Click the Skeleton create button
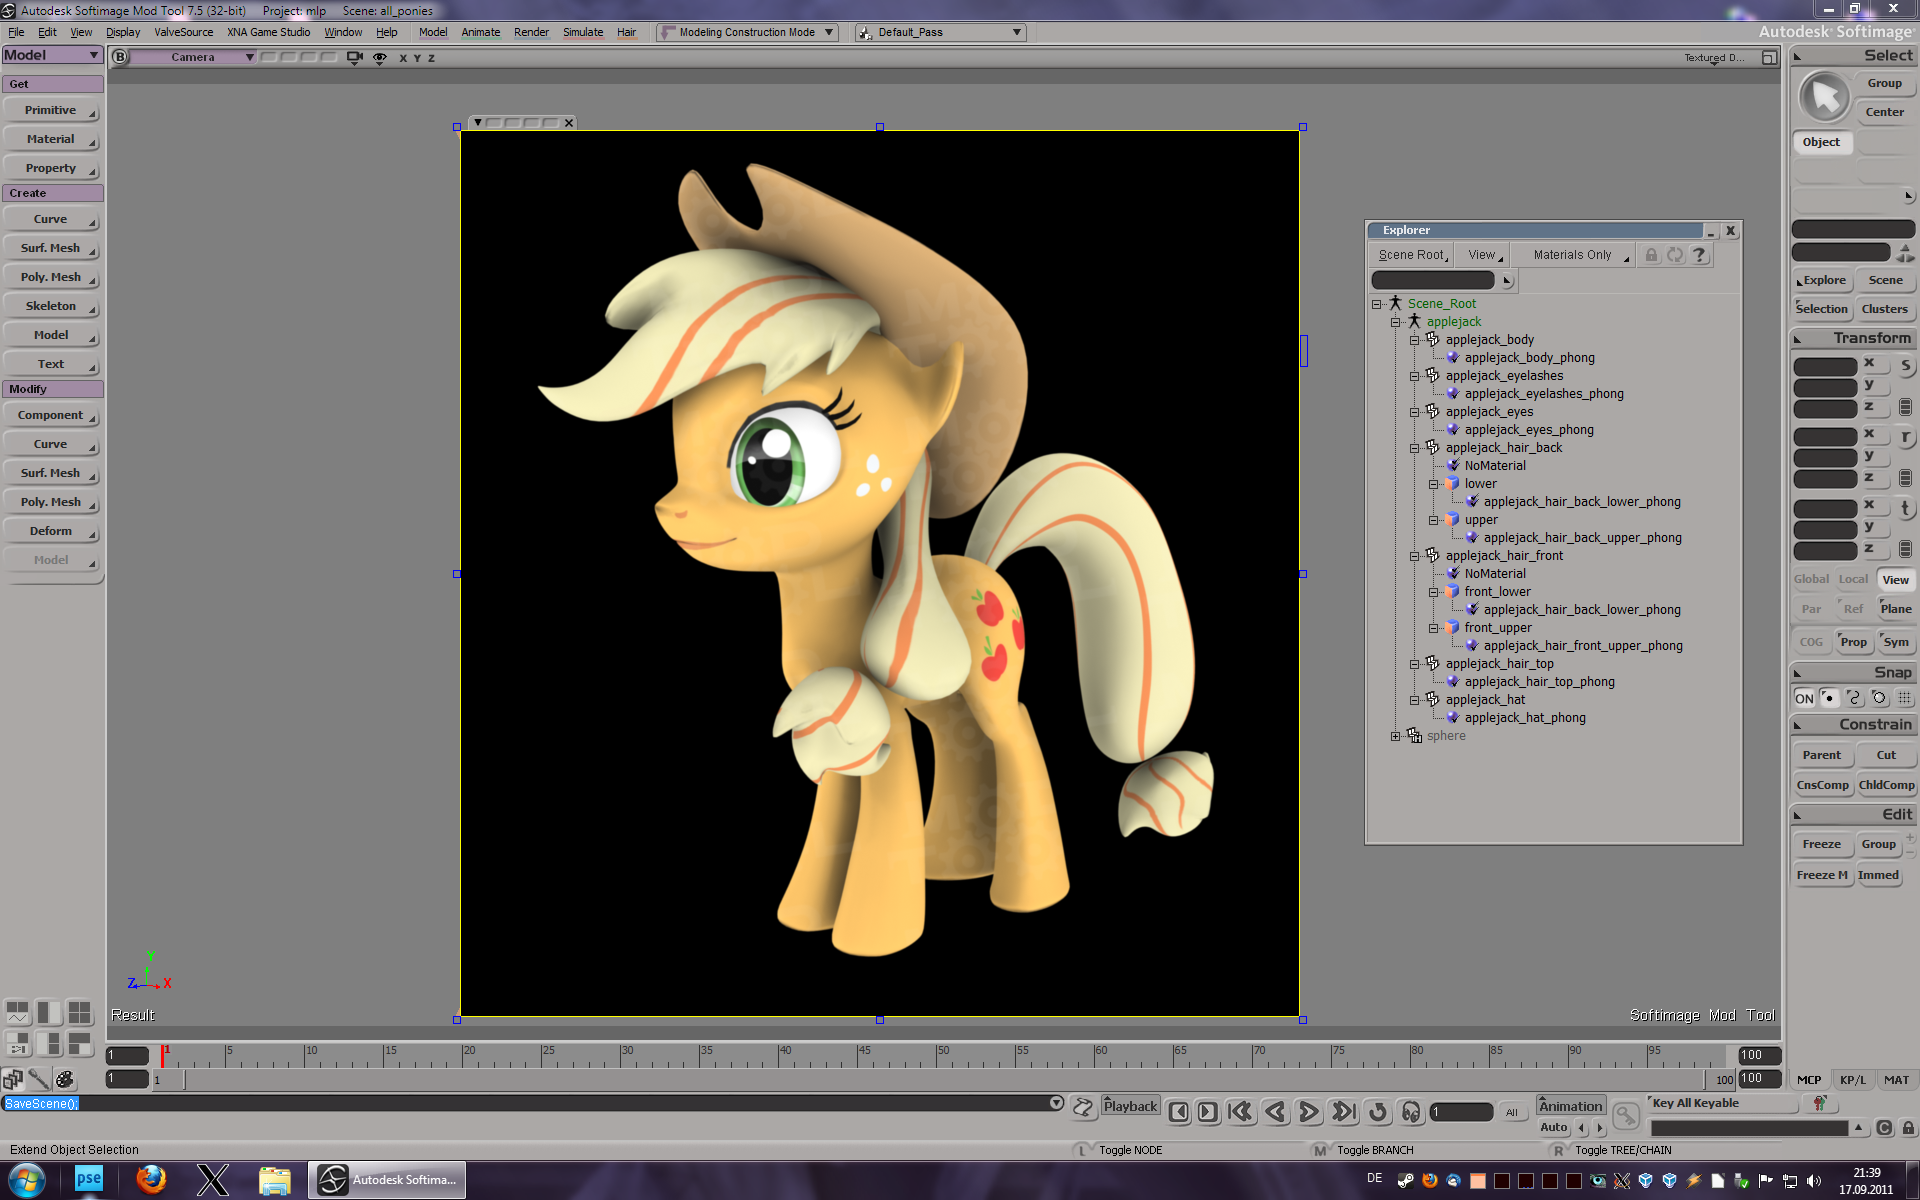Image resolution: width=1920 pixels, height=1200 pixels. point(52,306)
